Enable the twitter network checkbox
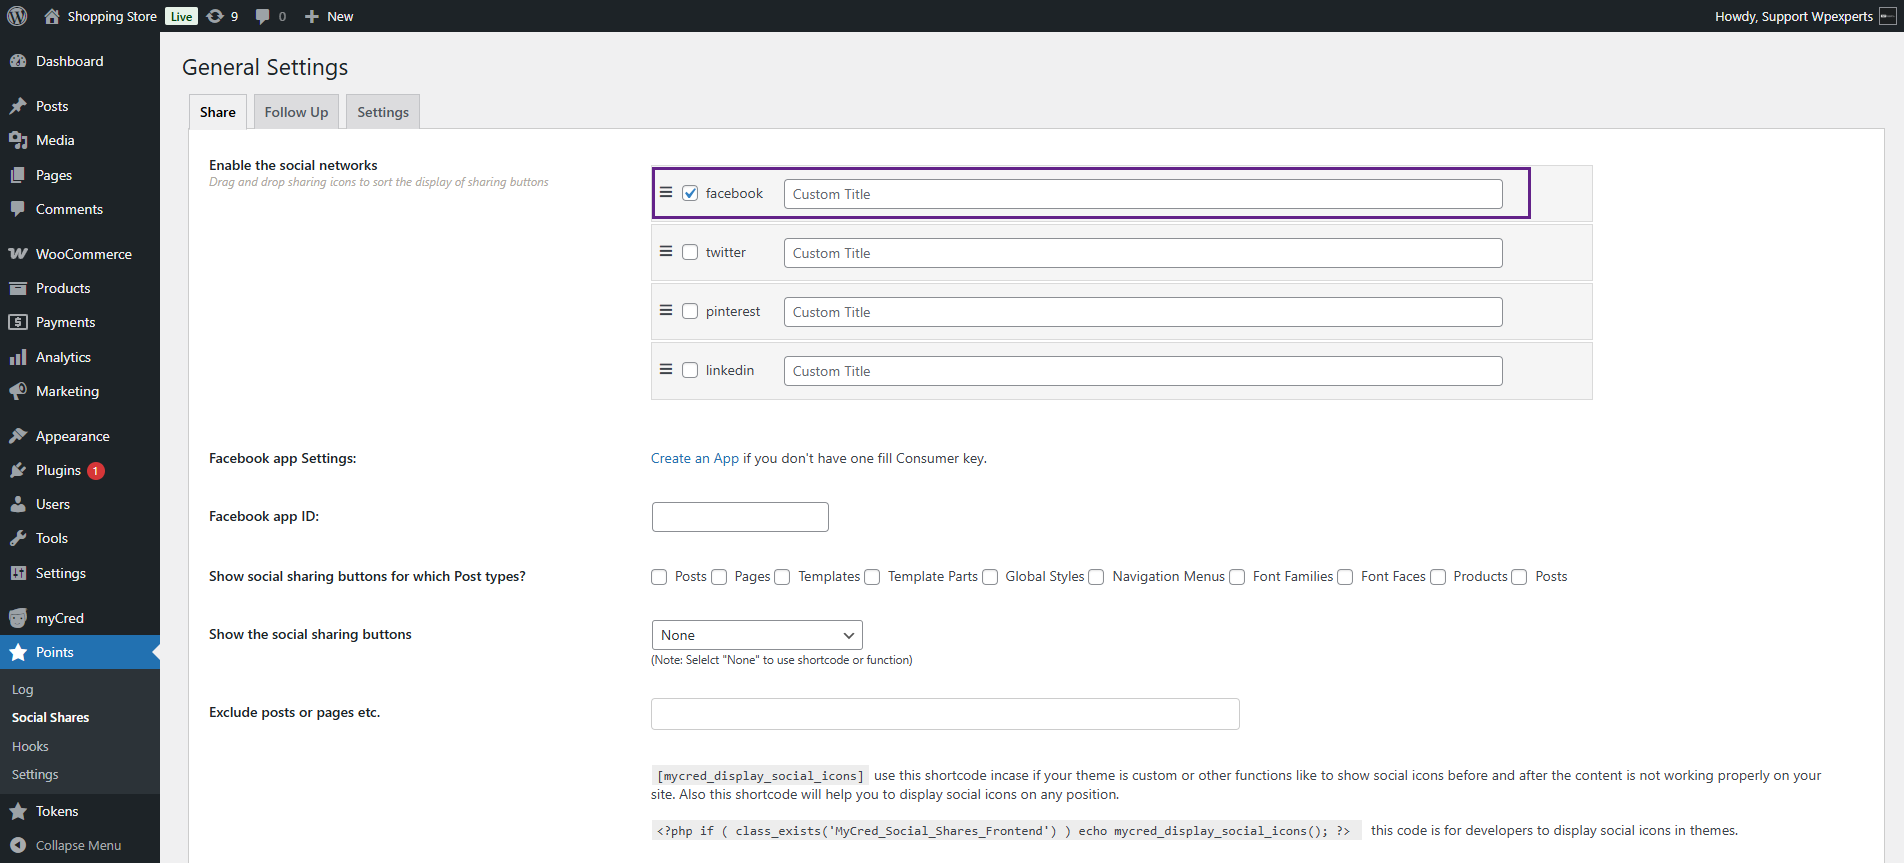 [x=690, y=252]
